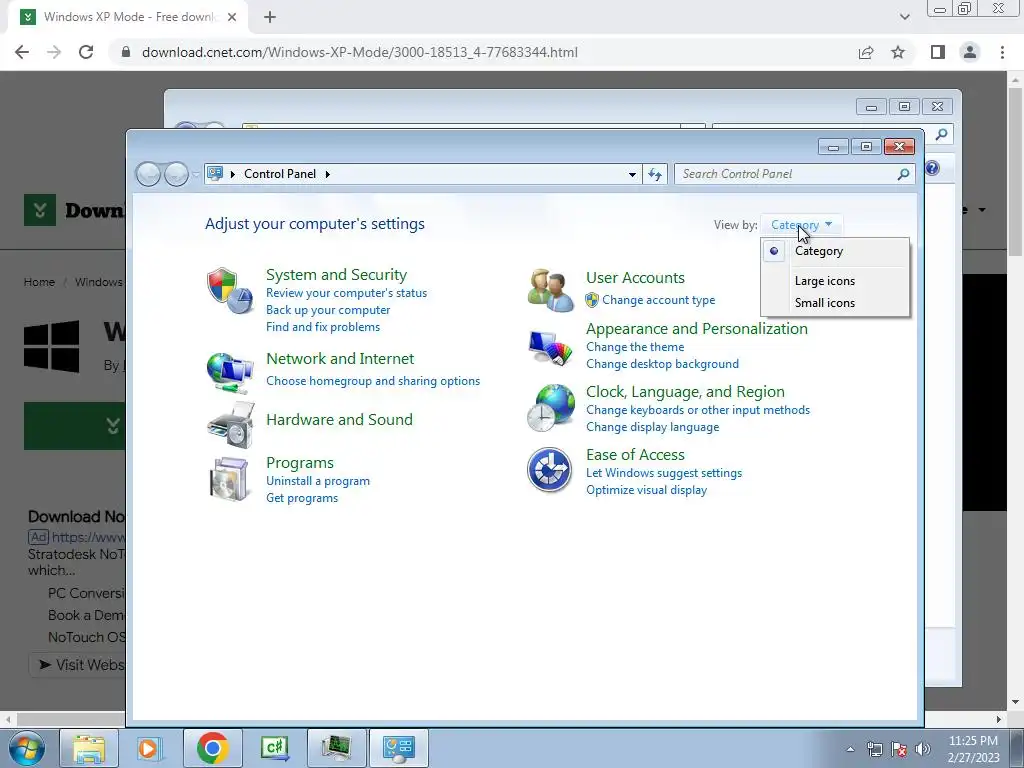The width and height of the screenshot is (1024, 768).
Task: Open the System and Security shield icon
Action: pos(230,290)
